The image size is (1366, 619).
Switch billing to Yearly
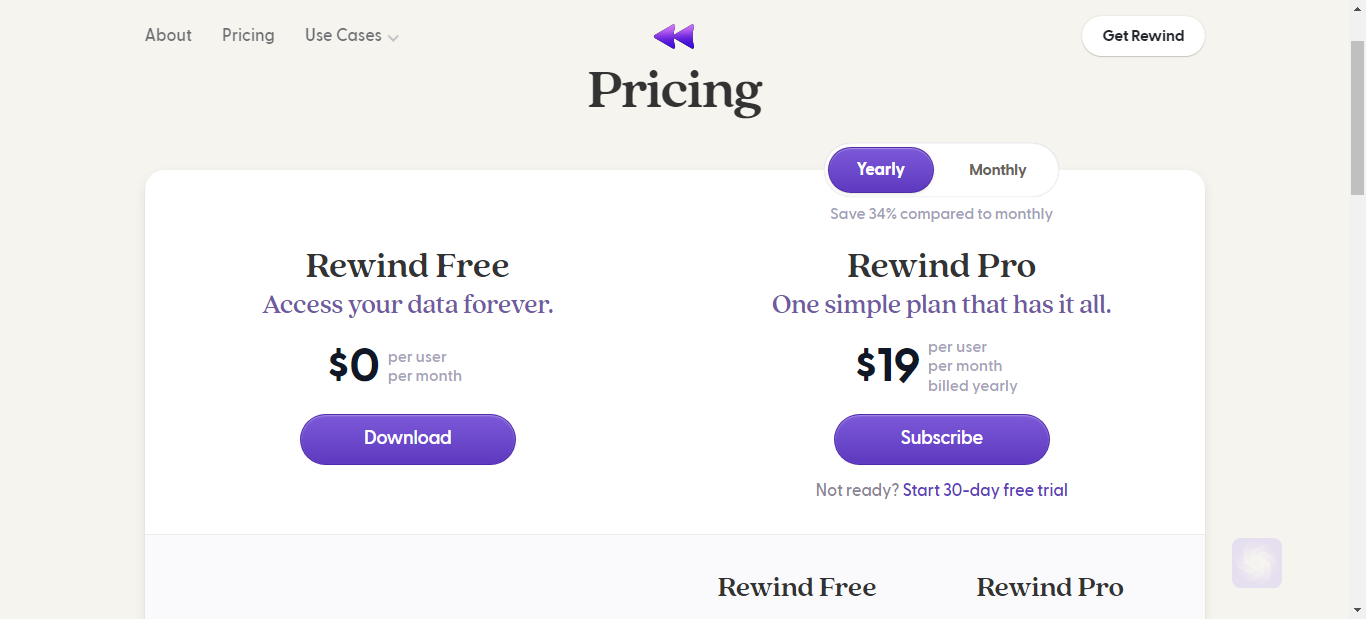pos(880,170)
